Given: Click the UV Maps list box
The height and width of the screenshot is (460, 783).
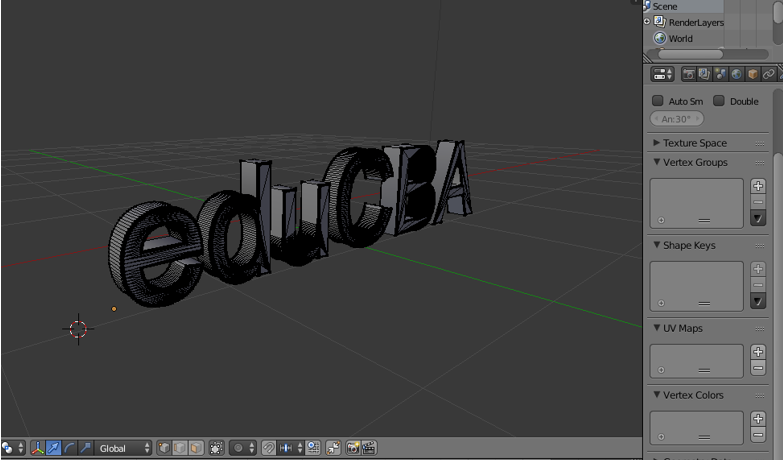Looking at the screenshot, I should [x=697, y=361].
